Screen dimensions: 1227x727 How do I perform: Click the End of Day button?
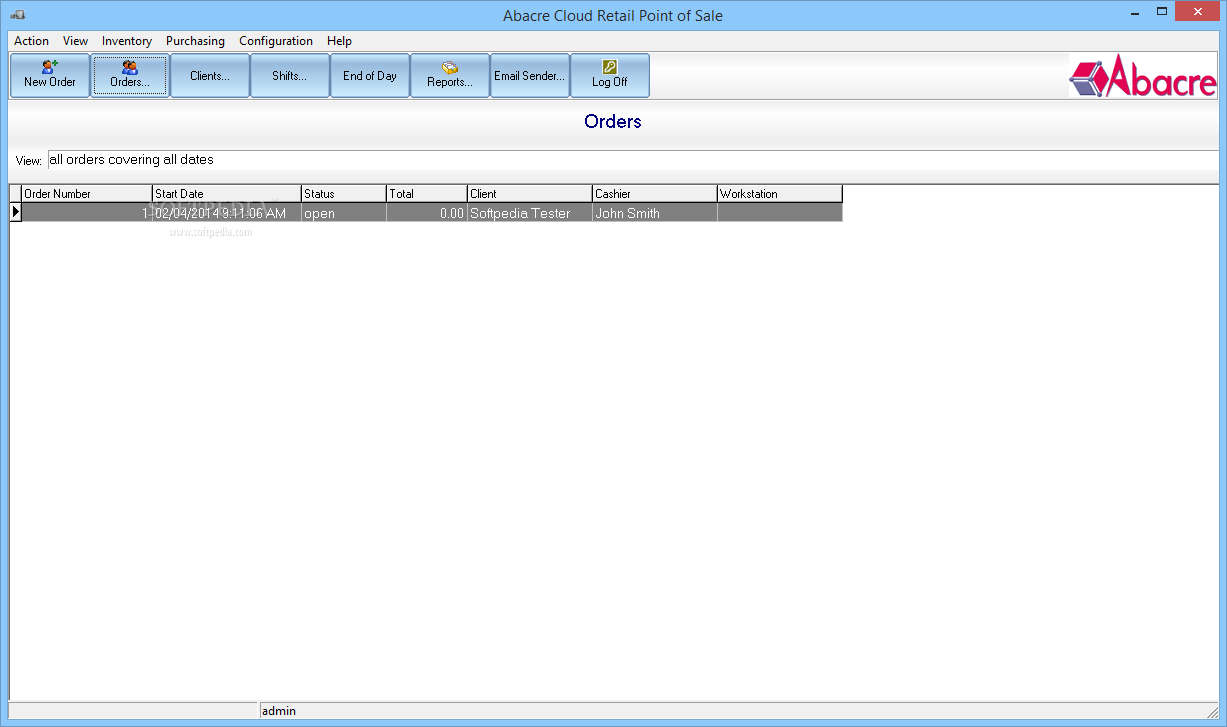(370, 75)
